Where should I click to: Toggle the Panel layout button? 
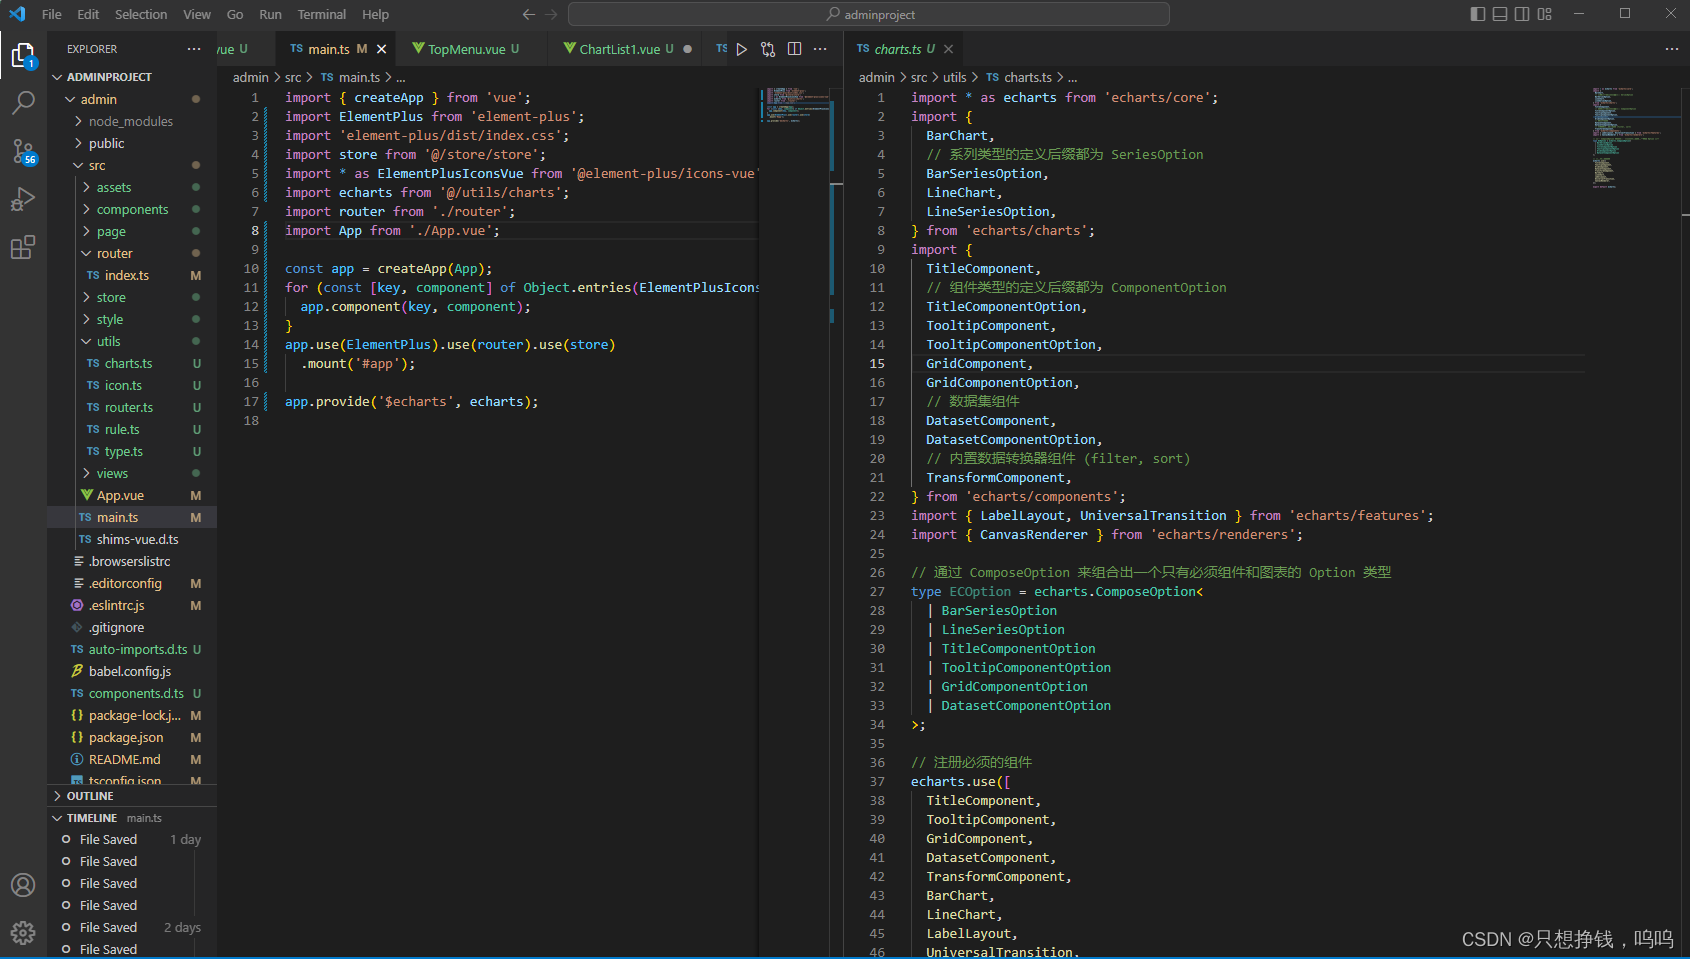point(1500,14)
